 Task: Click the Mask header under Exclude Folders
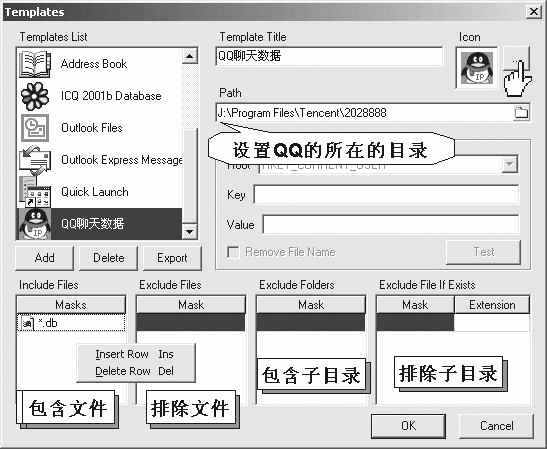point(311,305)
